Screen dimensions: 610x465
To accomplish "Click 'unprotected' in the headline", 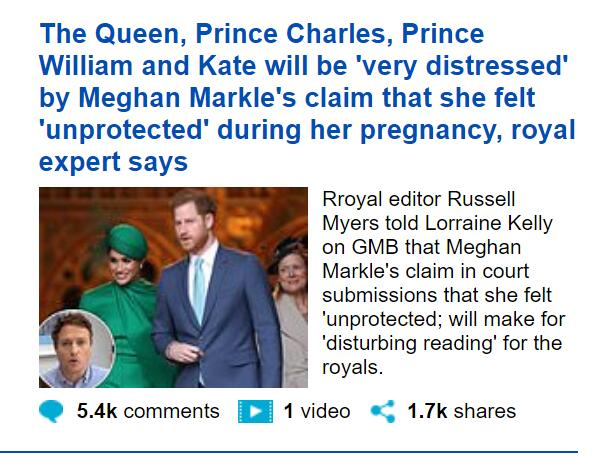I will point(126,130).
